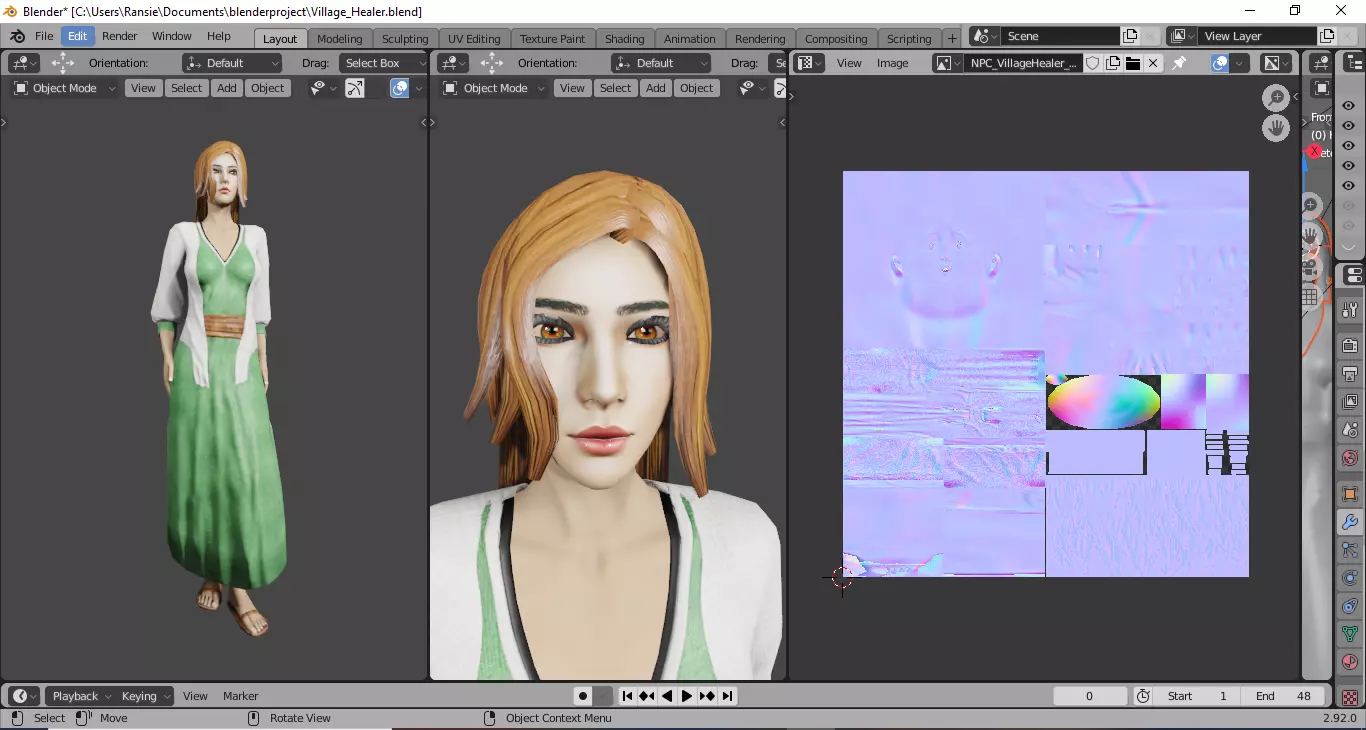1366x730 pixels.
Task: Open the timeline editor type dropdown
Action: 24,696
